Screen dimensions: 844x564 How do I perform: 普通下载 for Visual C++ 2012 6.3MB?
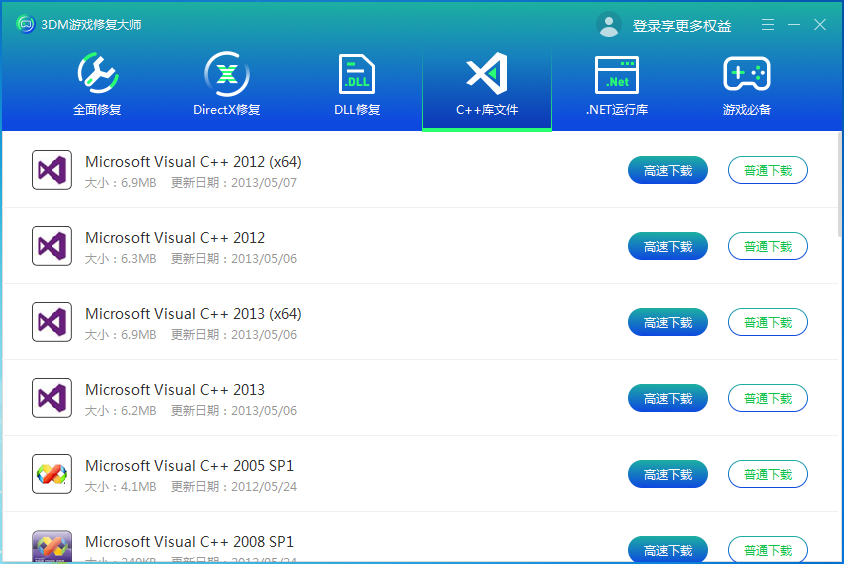pyautogui.click(x=768, y=246)
